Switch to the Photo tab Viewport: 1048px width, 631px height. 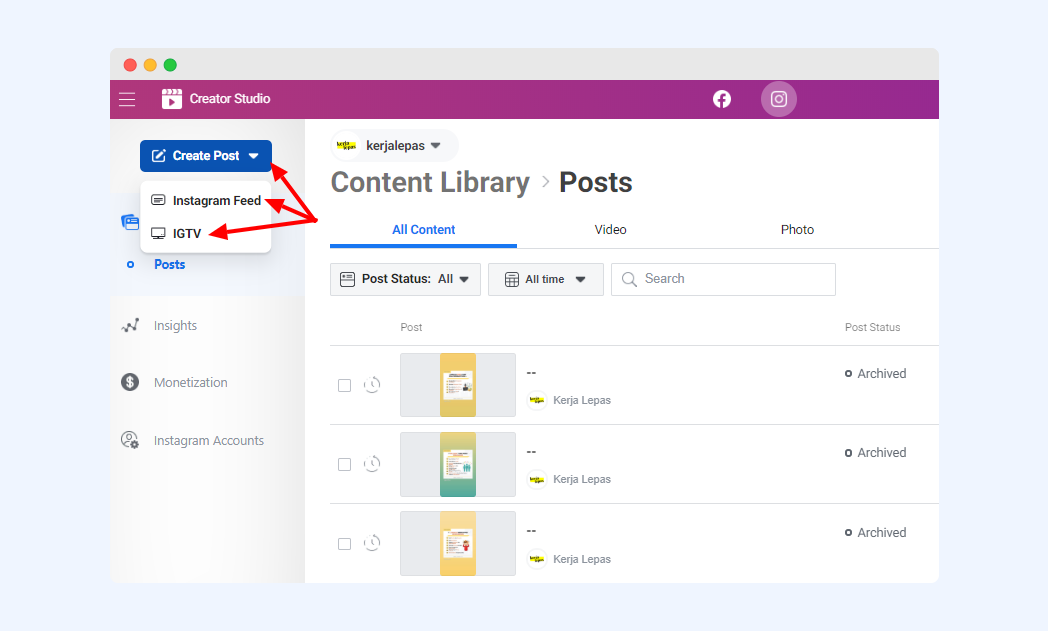click(797, 230)
